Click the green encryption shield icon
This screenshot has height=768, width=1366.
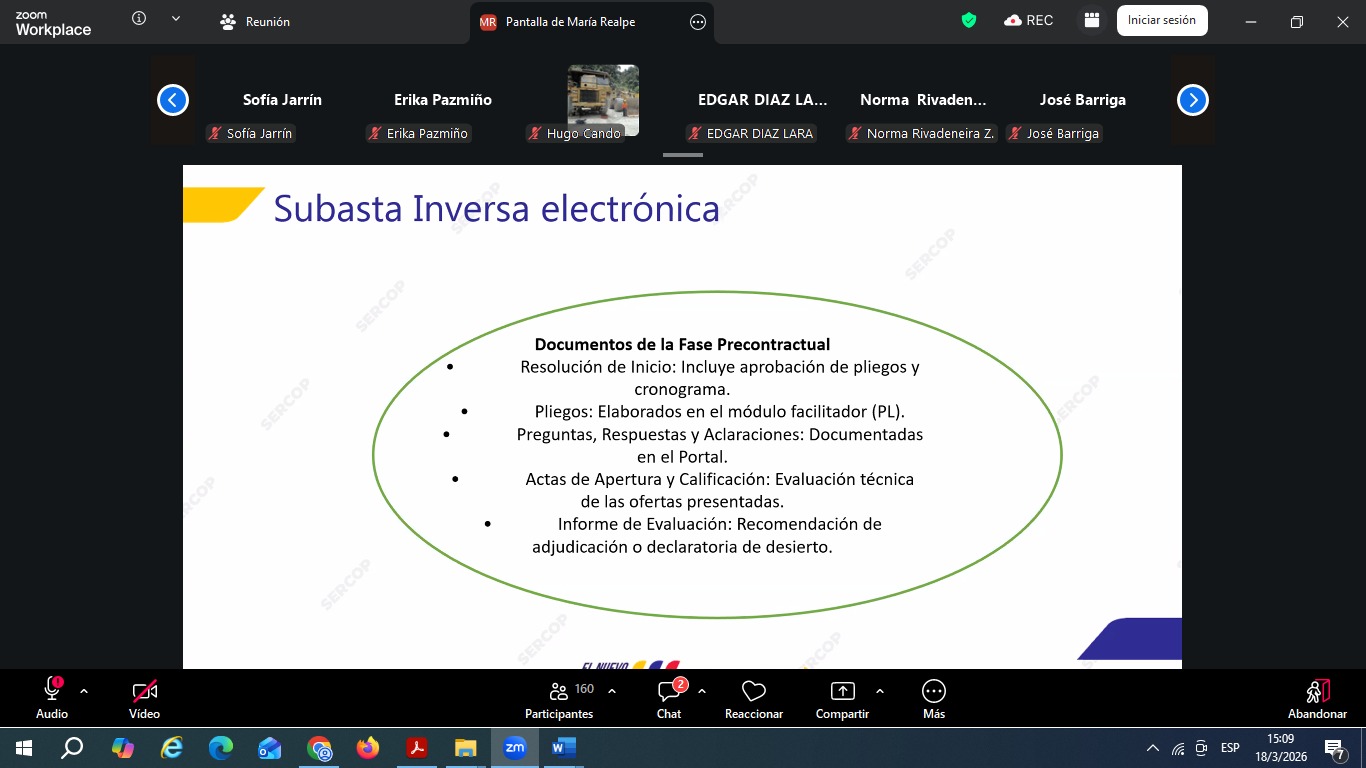[x=968, y=20]
